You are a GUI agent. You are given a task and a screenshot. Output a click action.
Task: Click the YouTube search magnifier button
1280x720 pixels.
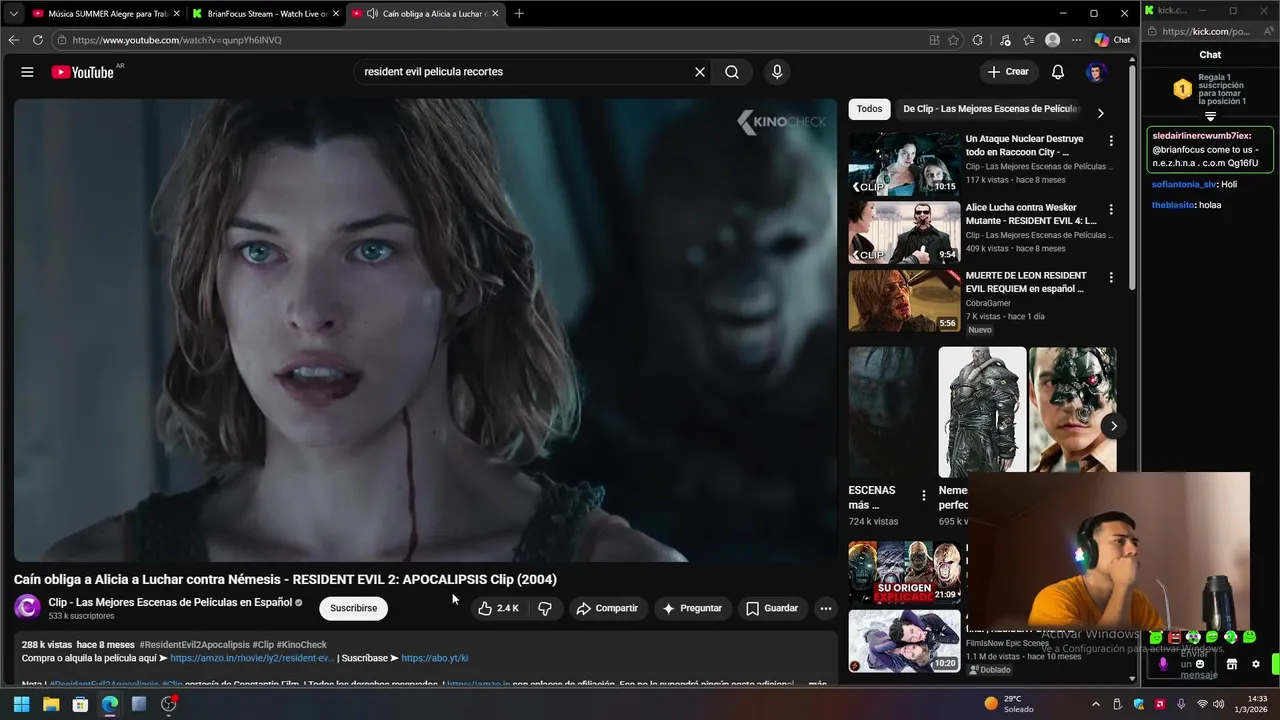pos(732,72)
